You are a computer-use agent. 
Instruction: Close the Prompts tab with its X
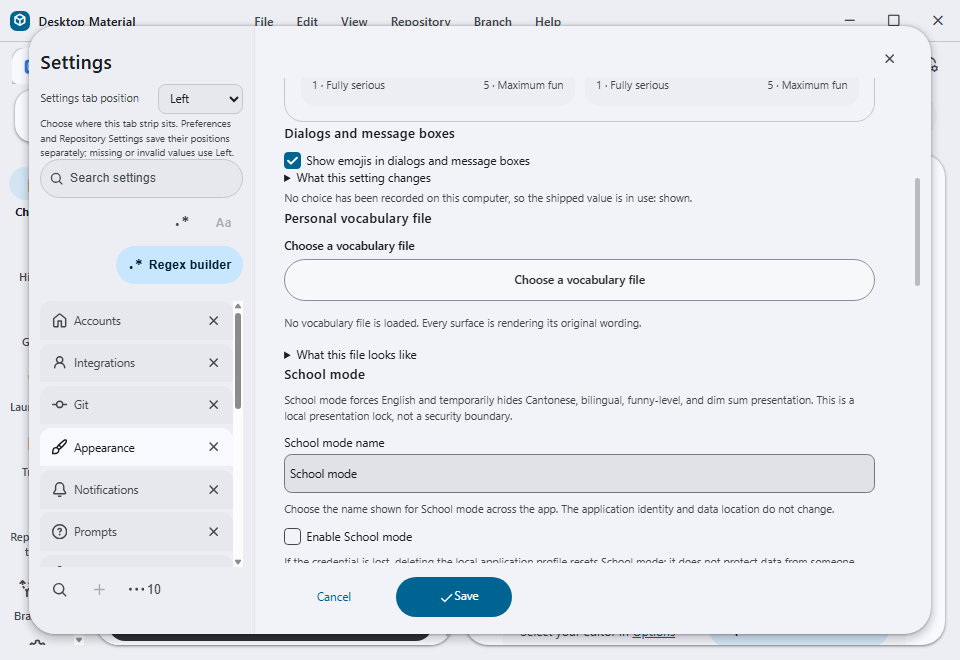tap(214, 531)
